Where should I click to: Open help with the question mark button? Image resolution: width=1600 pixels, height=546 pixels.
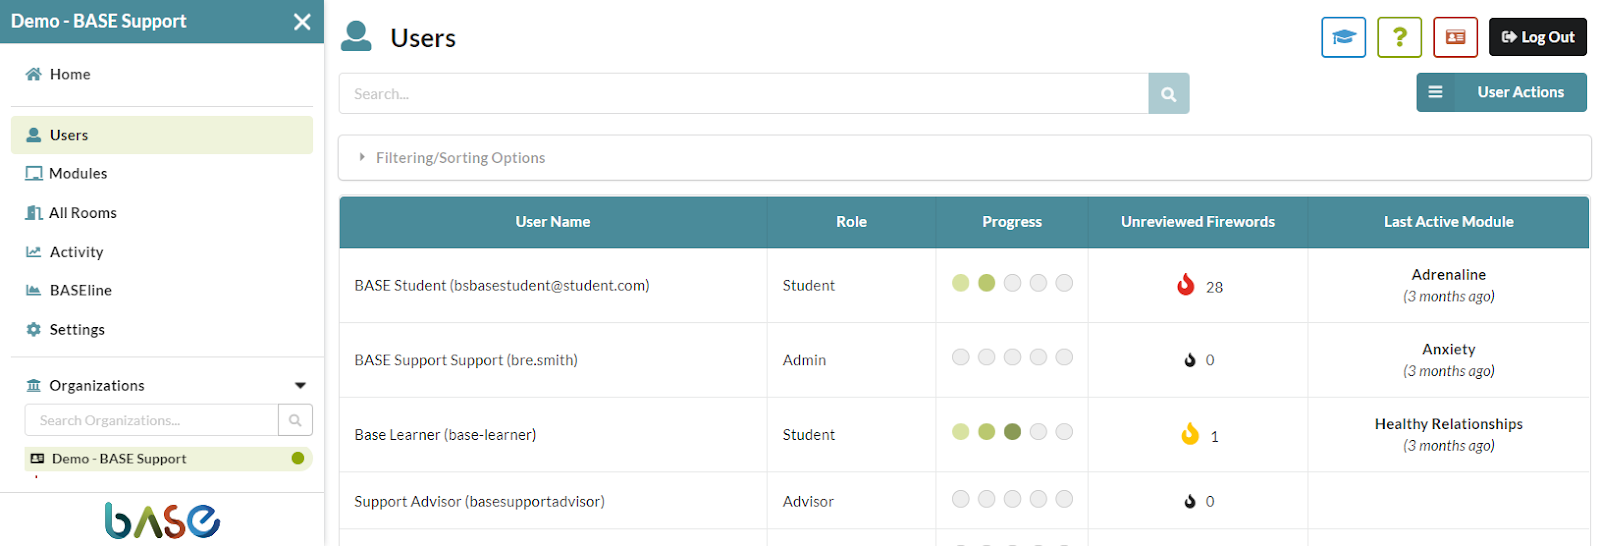tap(1399, 37)
